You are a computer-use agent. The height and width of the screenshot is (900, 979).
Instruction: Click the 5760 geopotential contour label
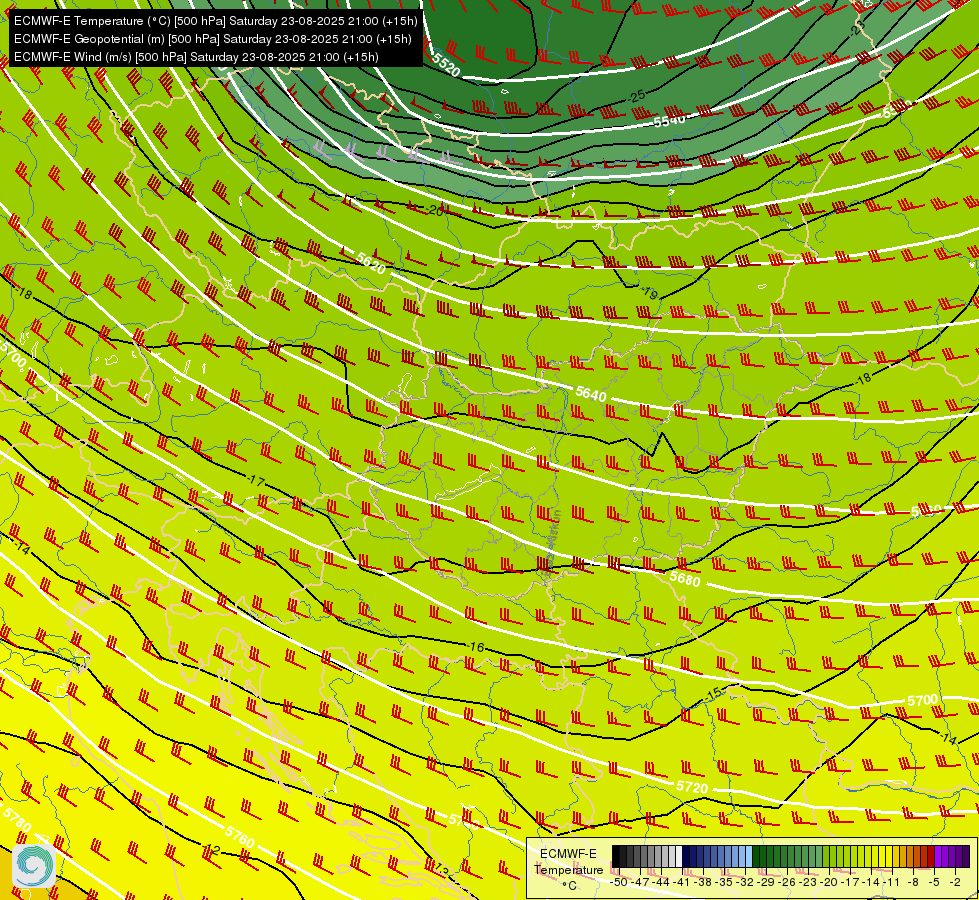[240, 836]
